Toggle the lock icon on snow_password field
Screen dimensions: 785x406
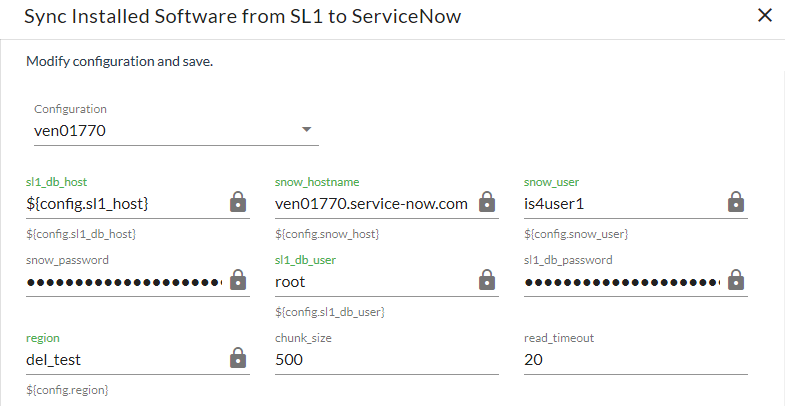point(238,281)
